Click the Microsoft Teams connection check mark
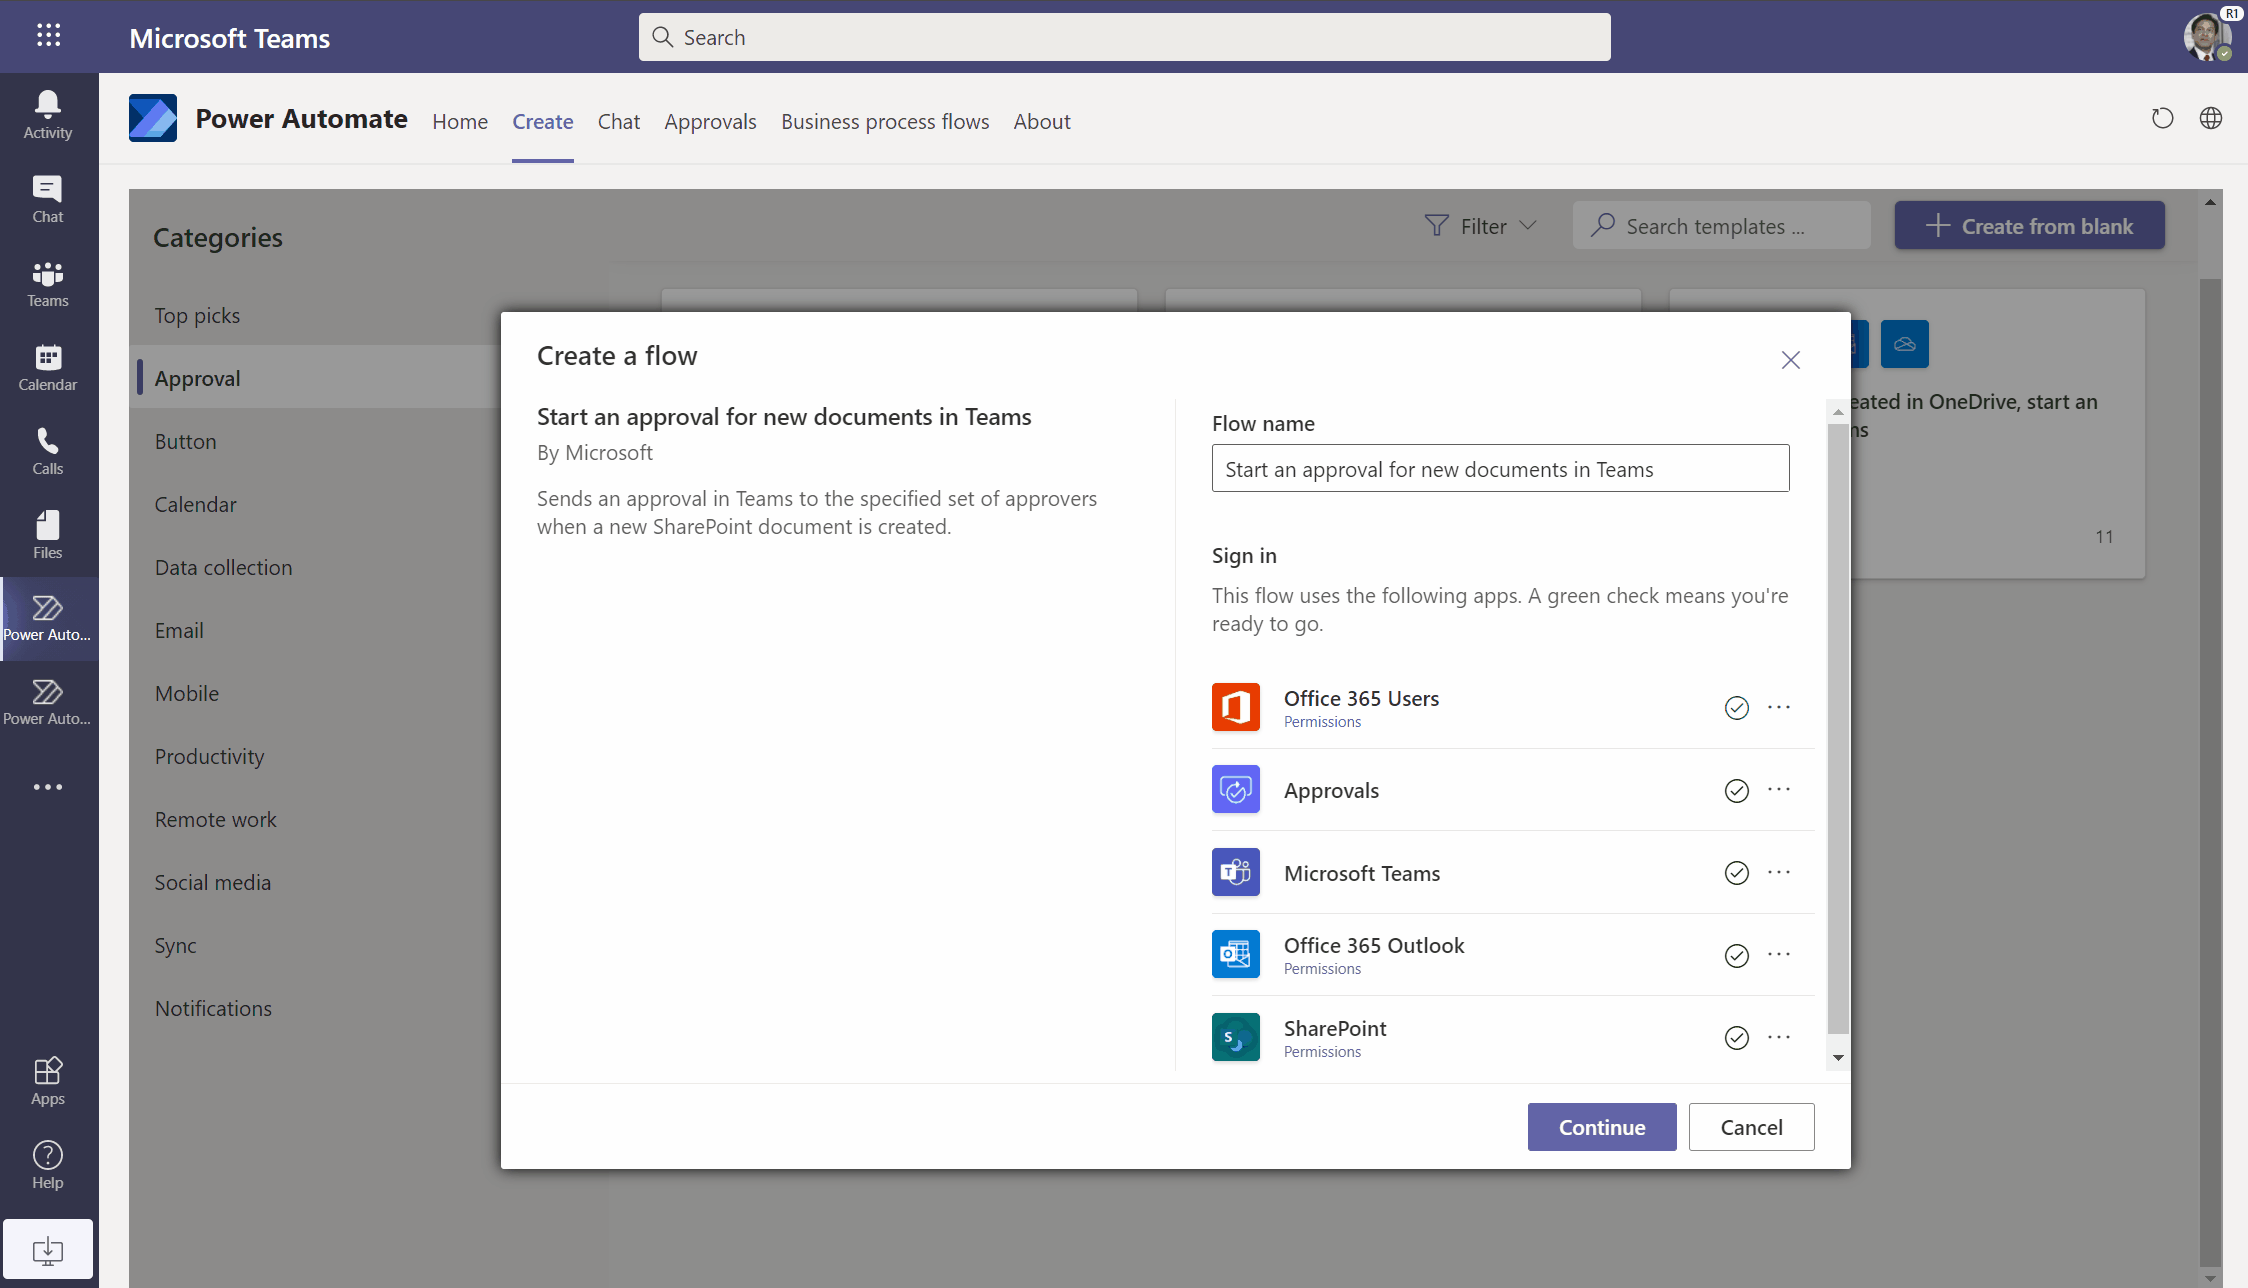This screenshot has height=1288, width=2248. pos(1736,873)
